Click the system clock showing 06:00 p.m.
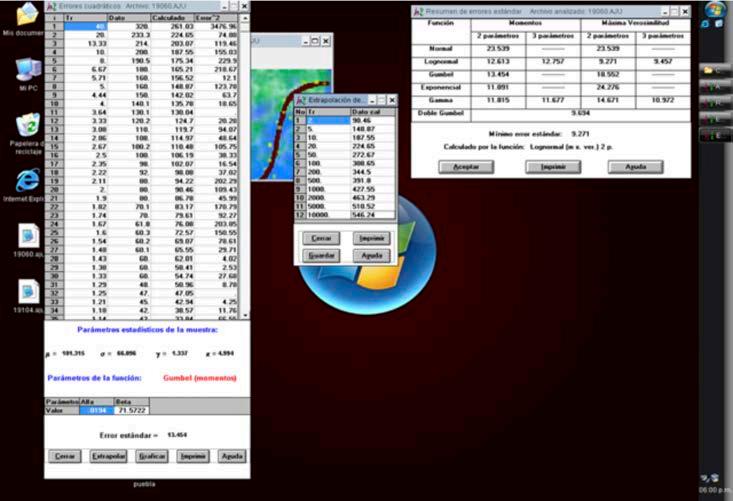The width and height of the screenshot is (733, 501). (715, 490)
